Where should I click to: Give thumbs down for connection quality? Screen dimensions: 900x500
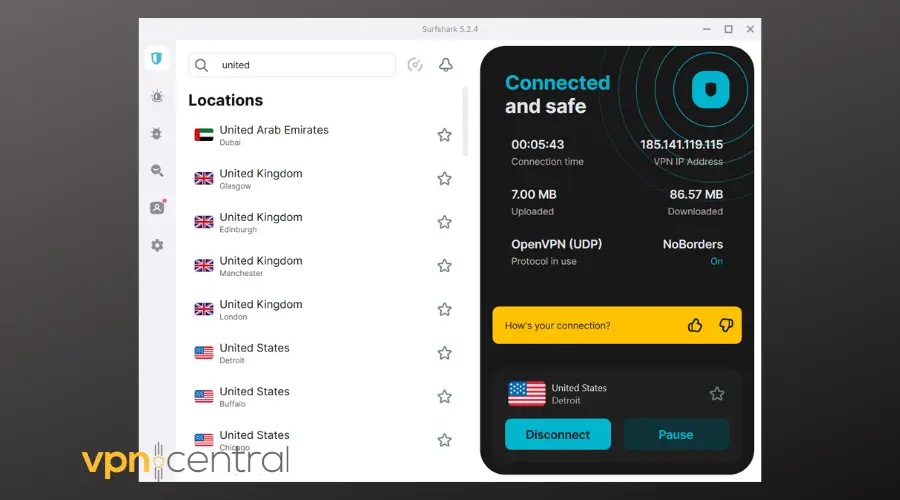point(726,325)
